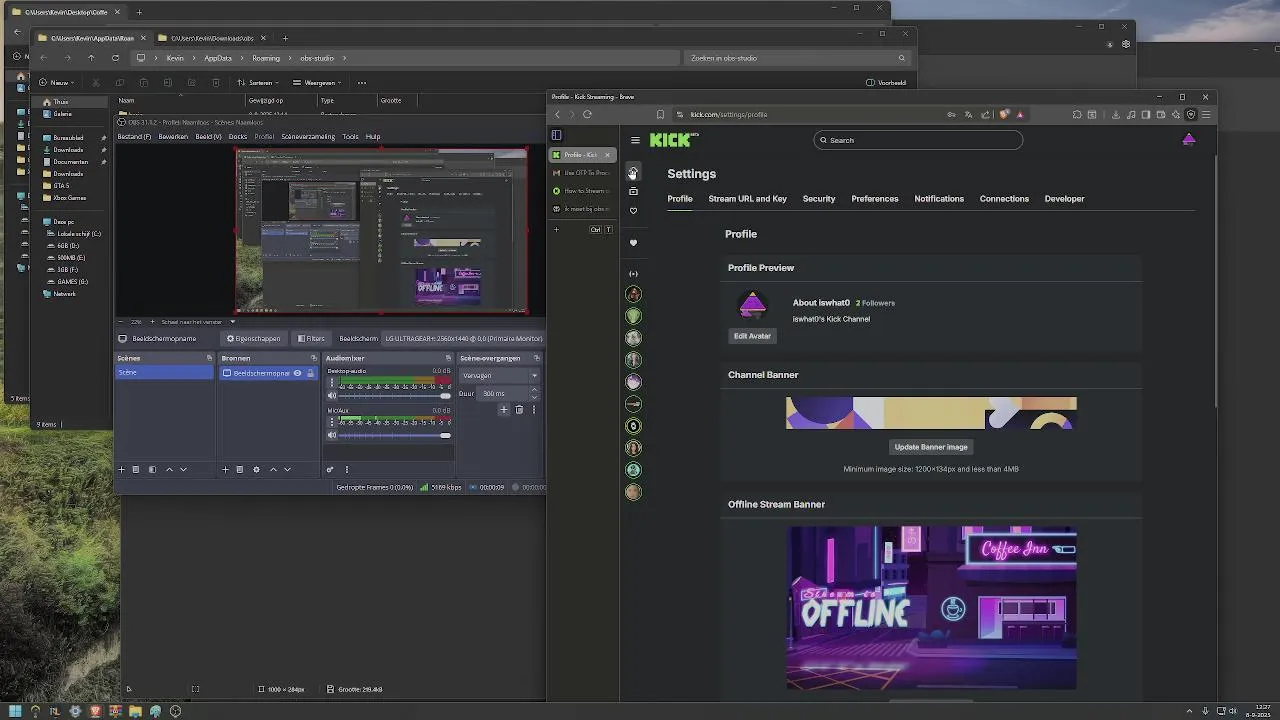Open Eigenschappen button in OBS
This screenshot has width=1280, height=720.
click(253, 338)
